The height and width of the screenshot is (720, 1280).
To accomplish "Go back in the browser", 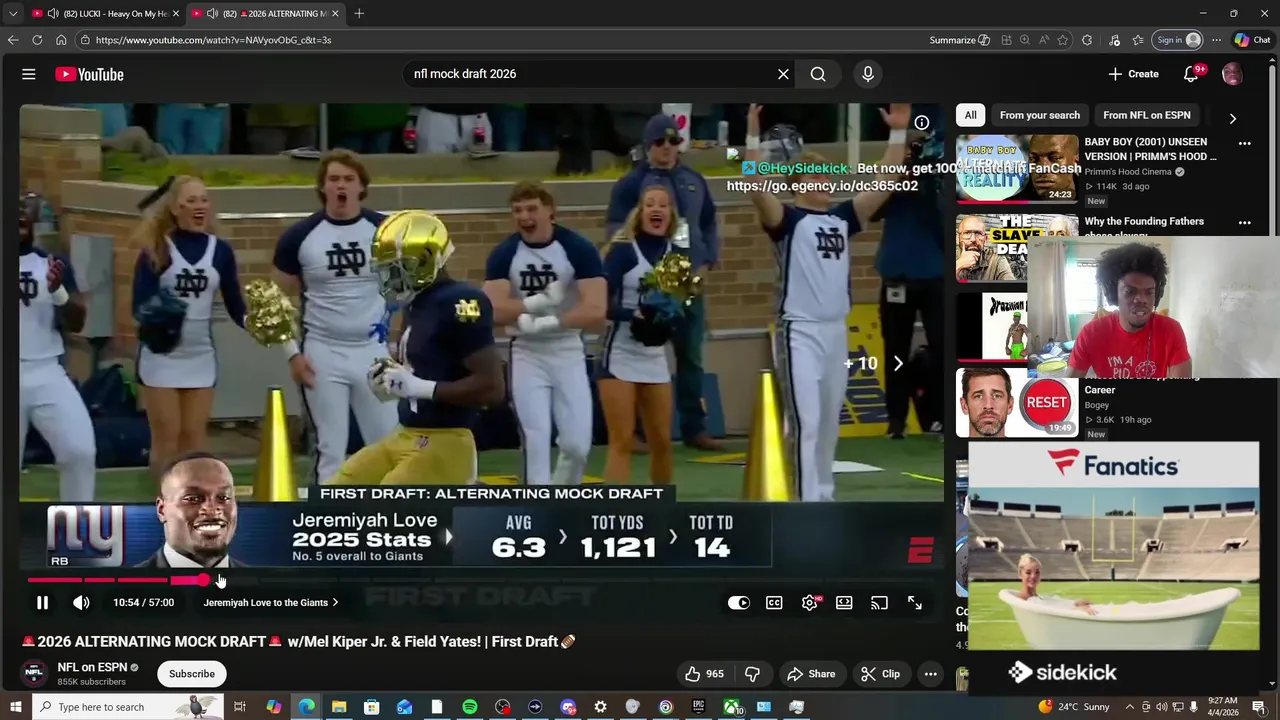I will [x=12, y=40].
